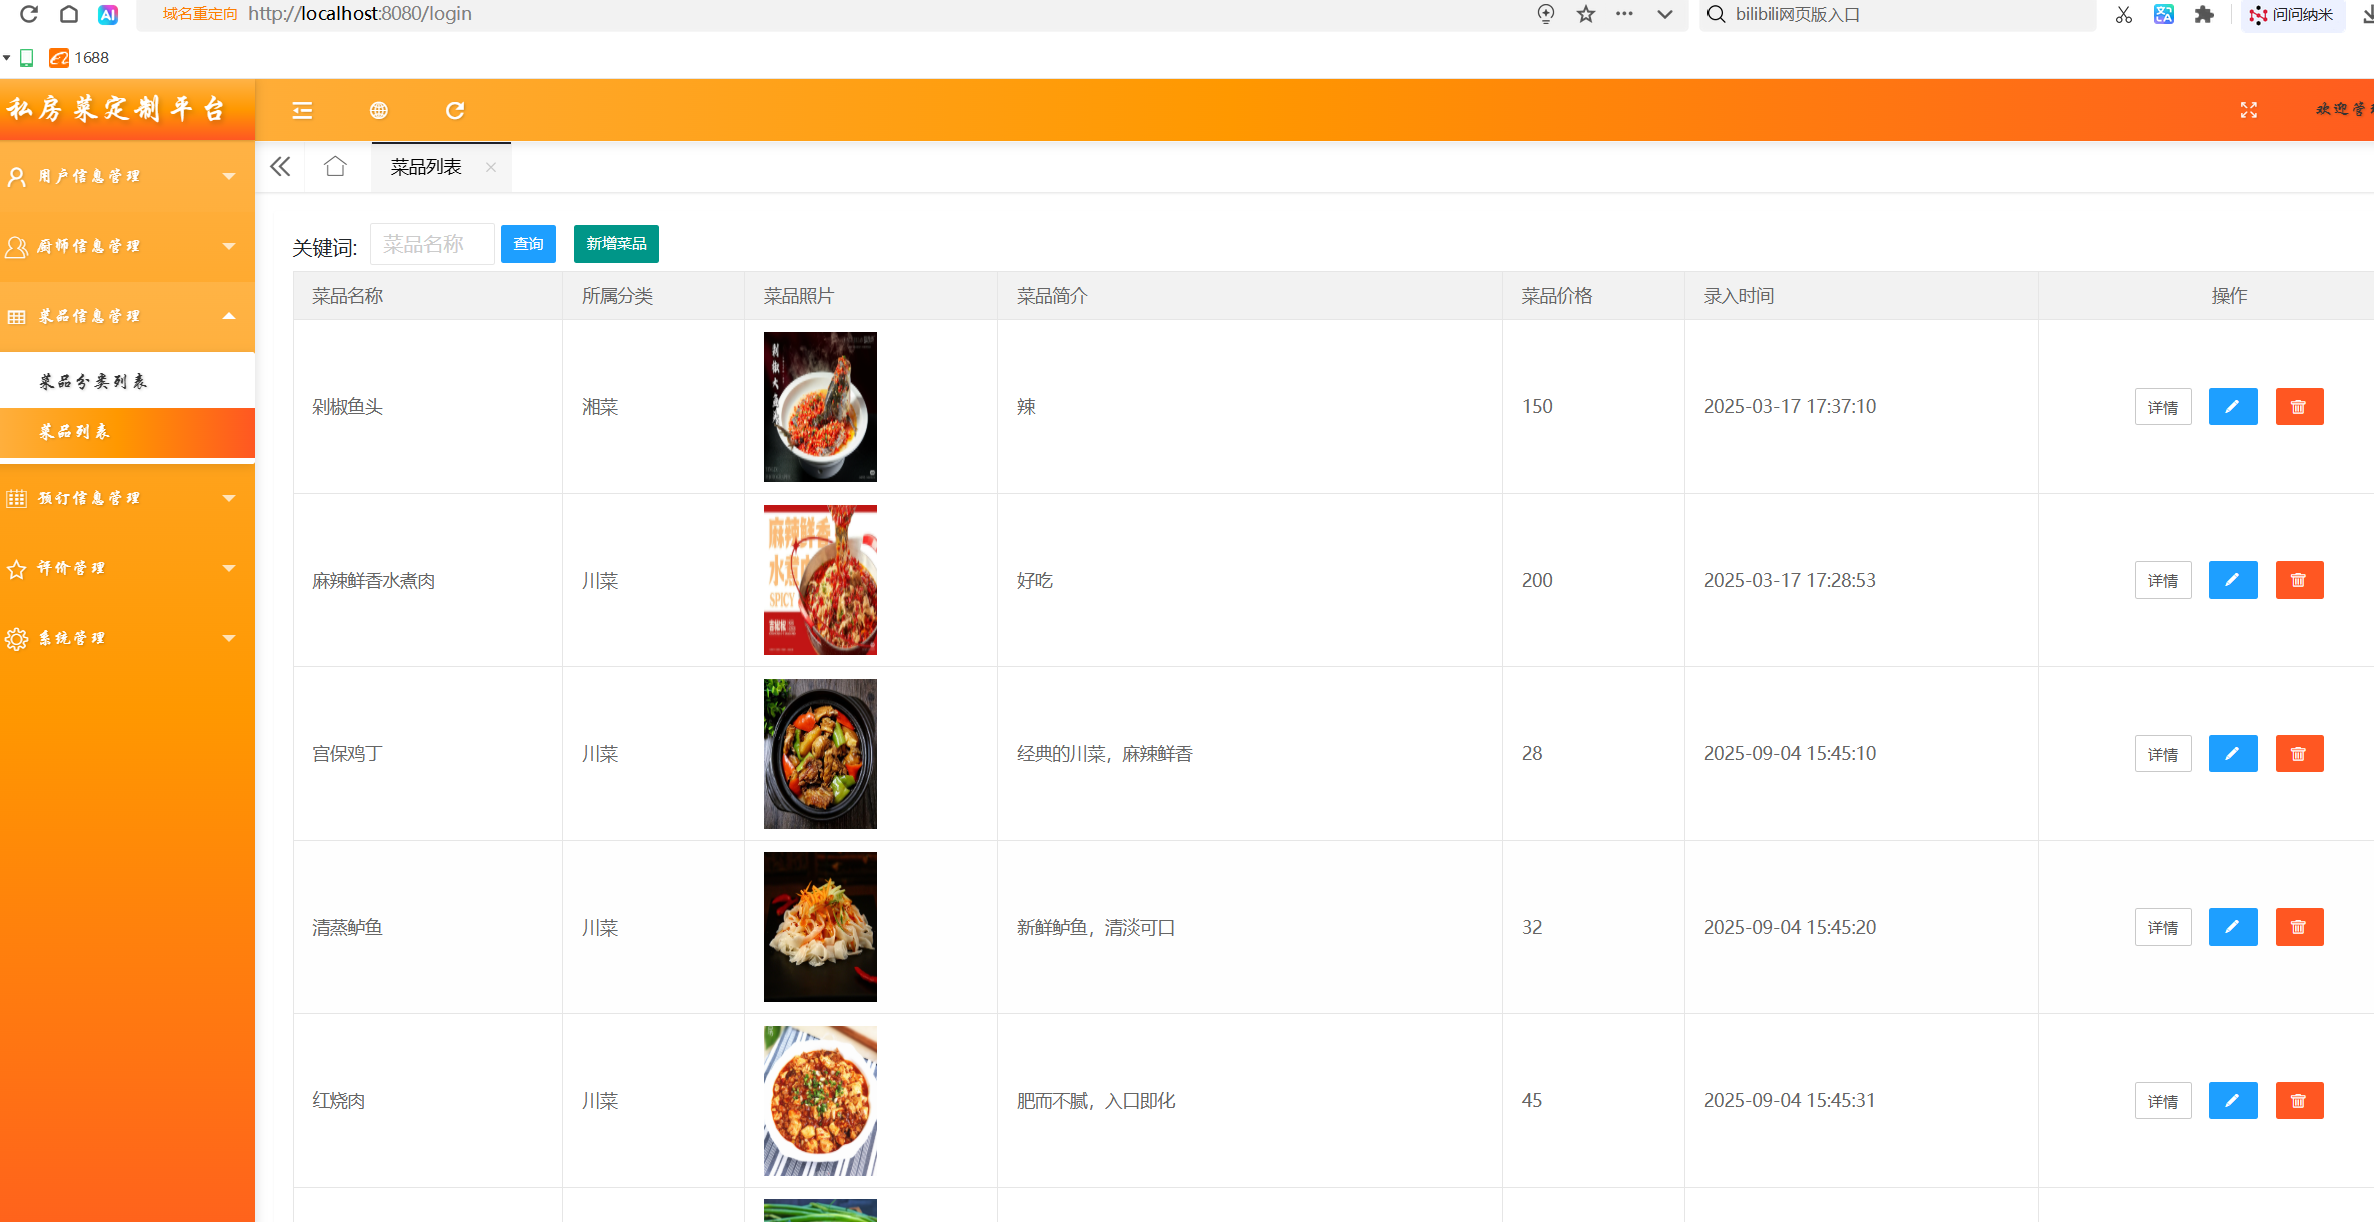Edit the 清蒸鲈鱼 row with the pencil icon
The image size is (2374, 1222).
click(x=2232, y=927)
